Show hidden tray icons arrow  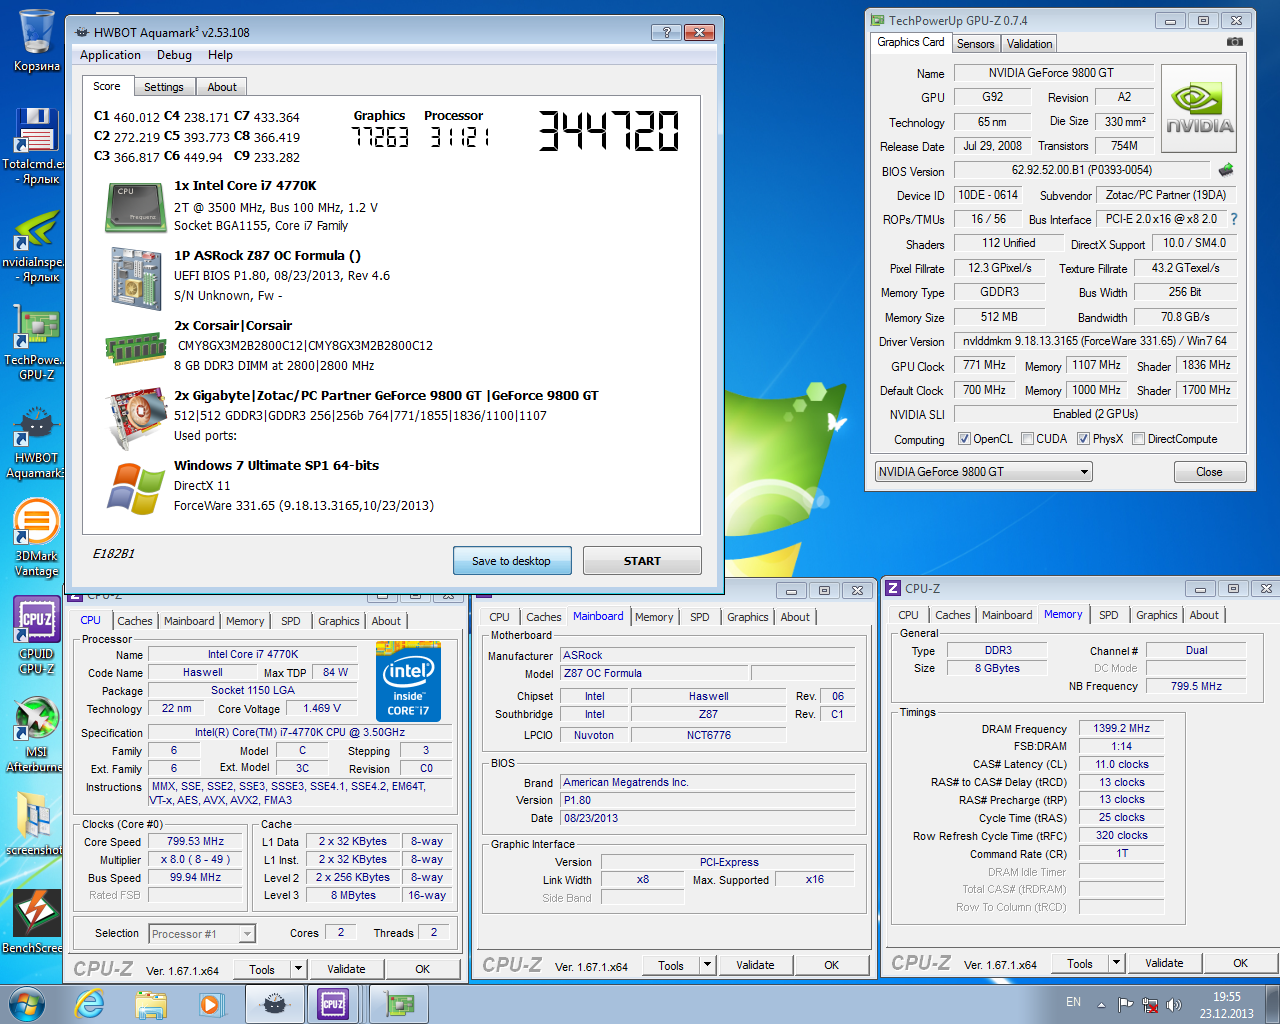1101,1005
